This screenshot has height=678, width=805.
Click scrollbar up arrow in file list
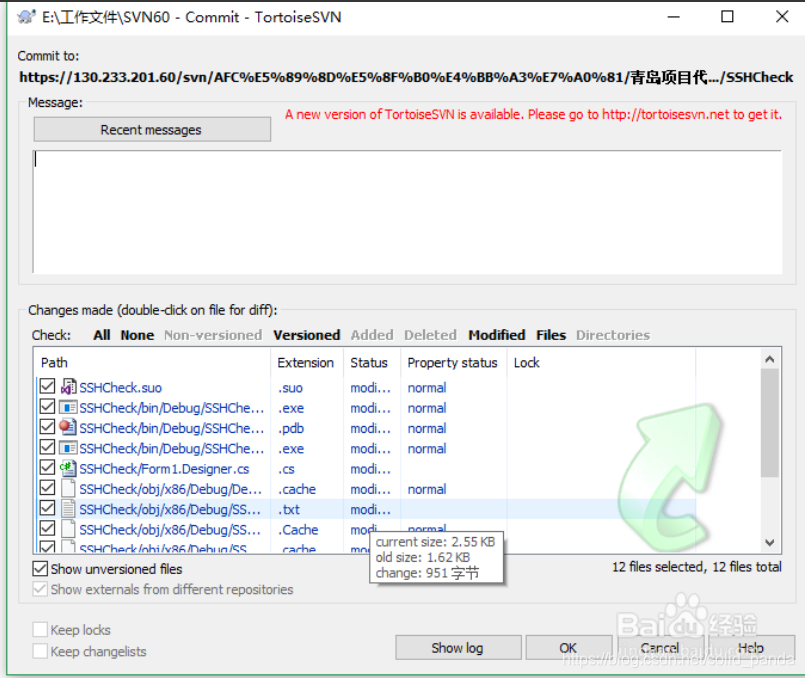tap(770, 359)
